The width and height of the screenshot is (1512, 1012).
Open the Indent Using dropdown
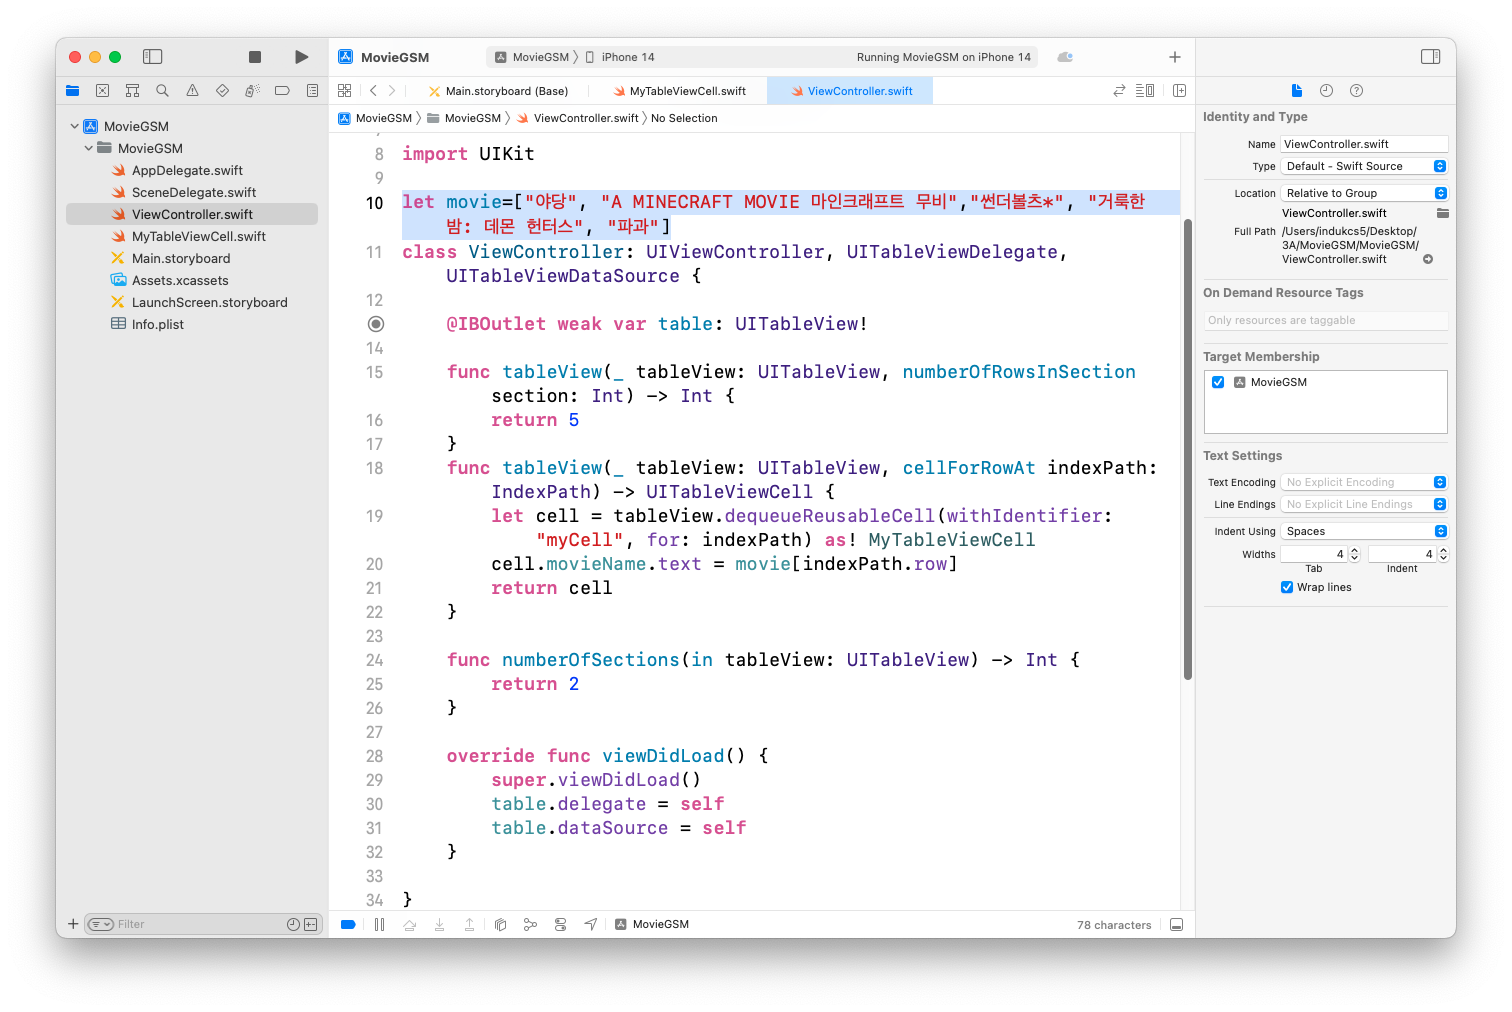click(1364, 531)
